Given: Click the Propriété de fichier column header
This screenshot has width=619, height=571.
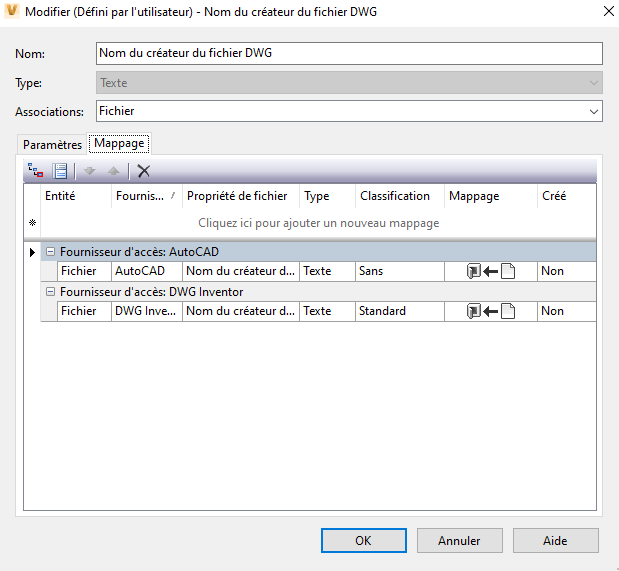Looking at the screenshot, I should 241,196.
